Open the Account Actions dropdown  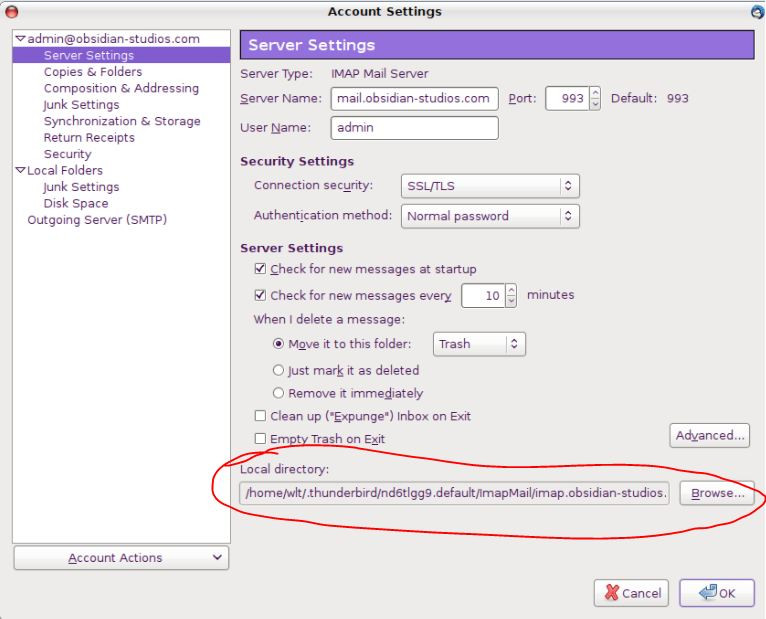[x=121, y=558]
